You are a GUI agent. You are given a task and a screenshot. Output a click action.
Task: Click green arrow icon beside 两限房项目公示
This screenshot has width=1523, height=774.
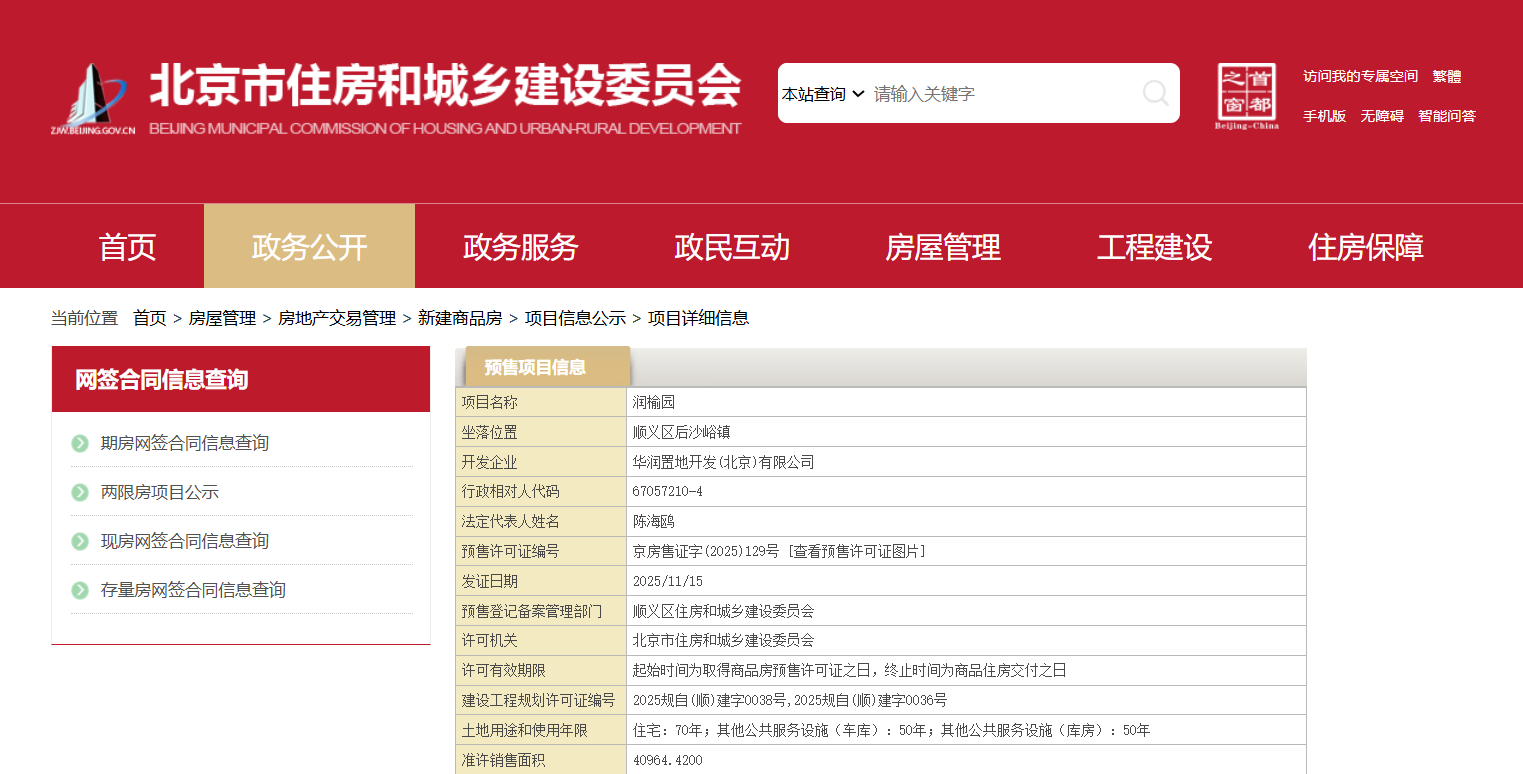click(80, 492)
